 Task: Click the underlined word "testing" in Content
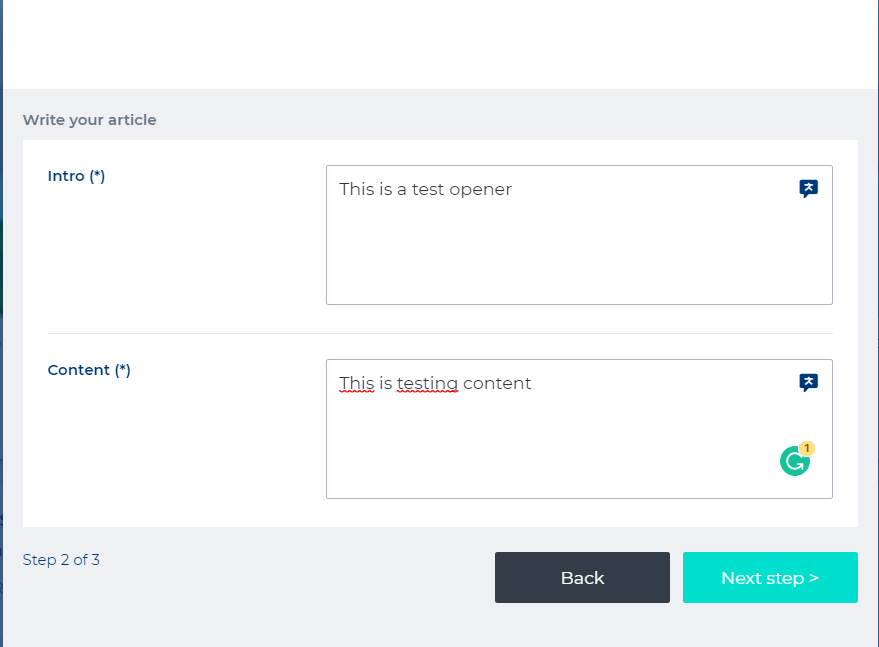pos(427,383)
